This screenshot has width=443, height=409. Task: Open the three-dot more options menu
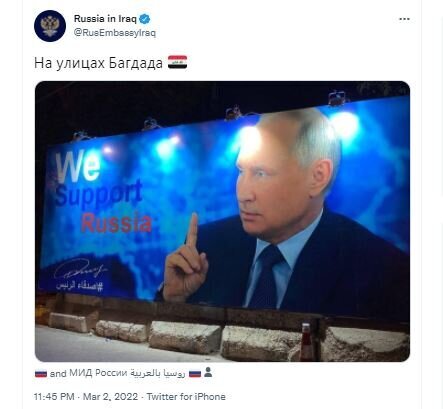pyautogui.click(x=404, y=19)
